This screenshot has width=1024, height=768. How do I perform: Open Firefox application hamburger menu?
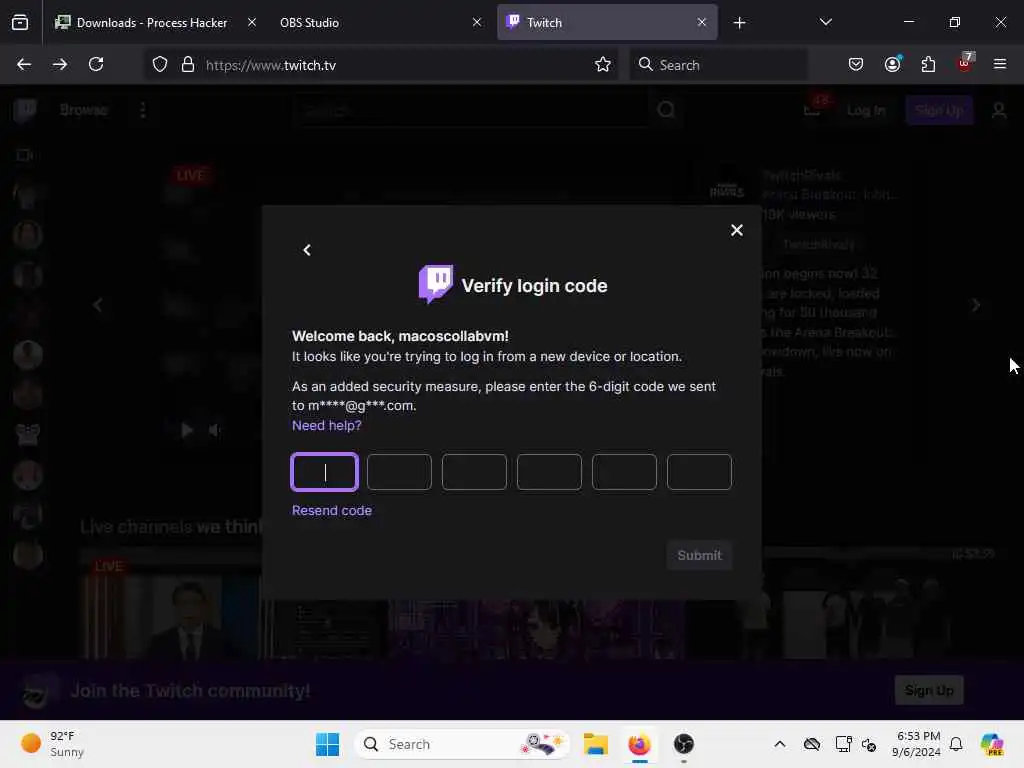1000,64
